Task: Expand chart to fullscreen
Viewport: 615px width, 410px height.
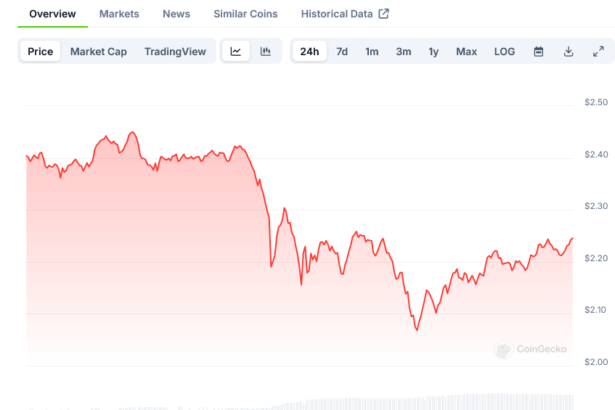Action: point(598,52)
